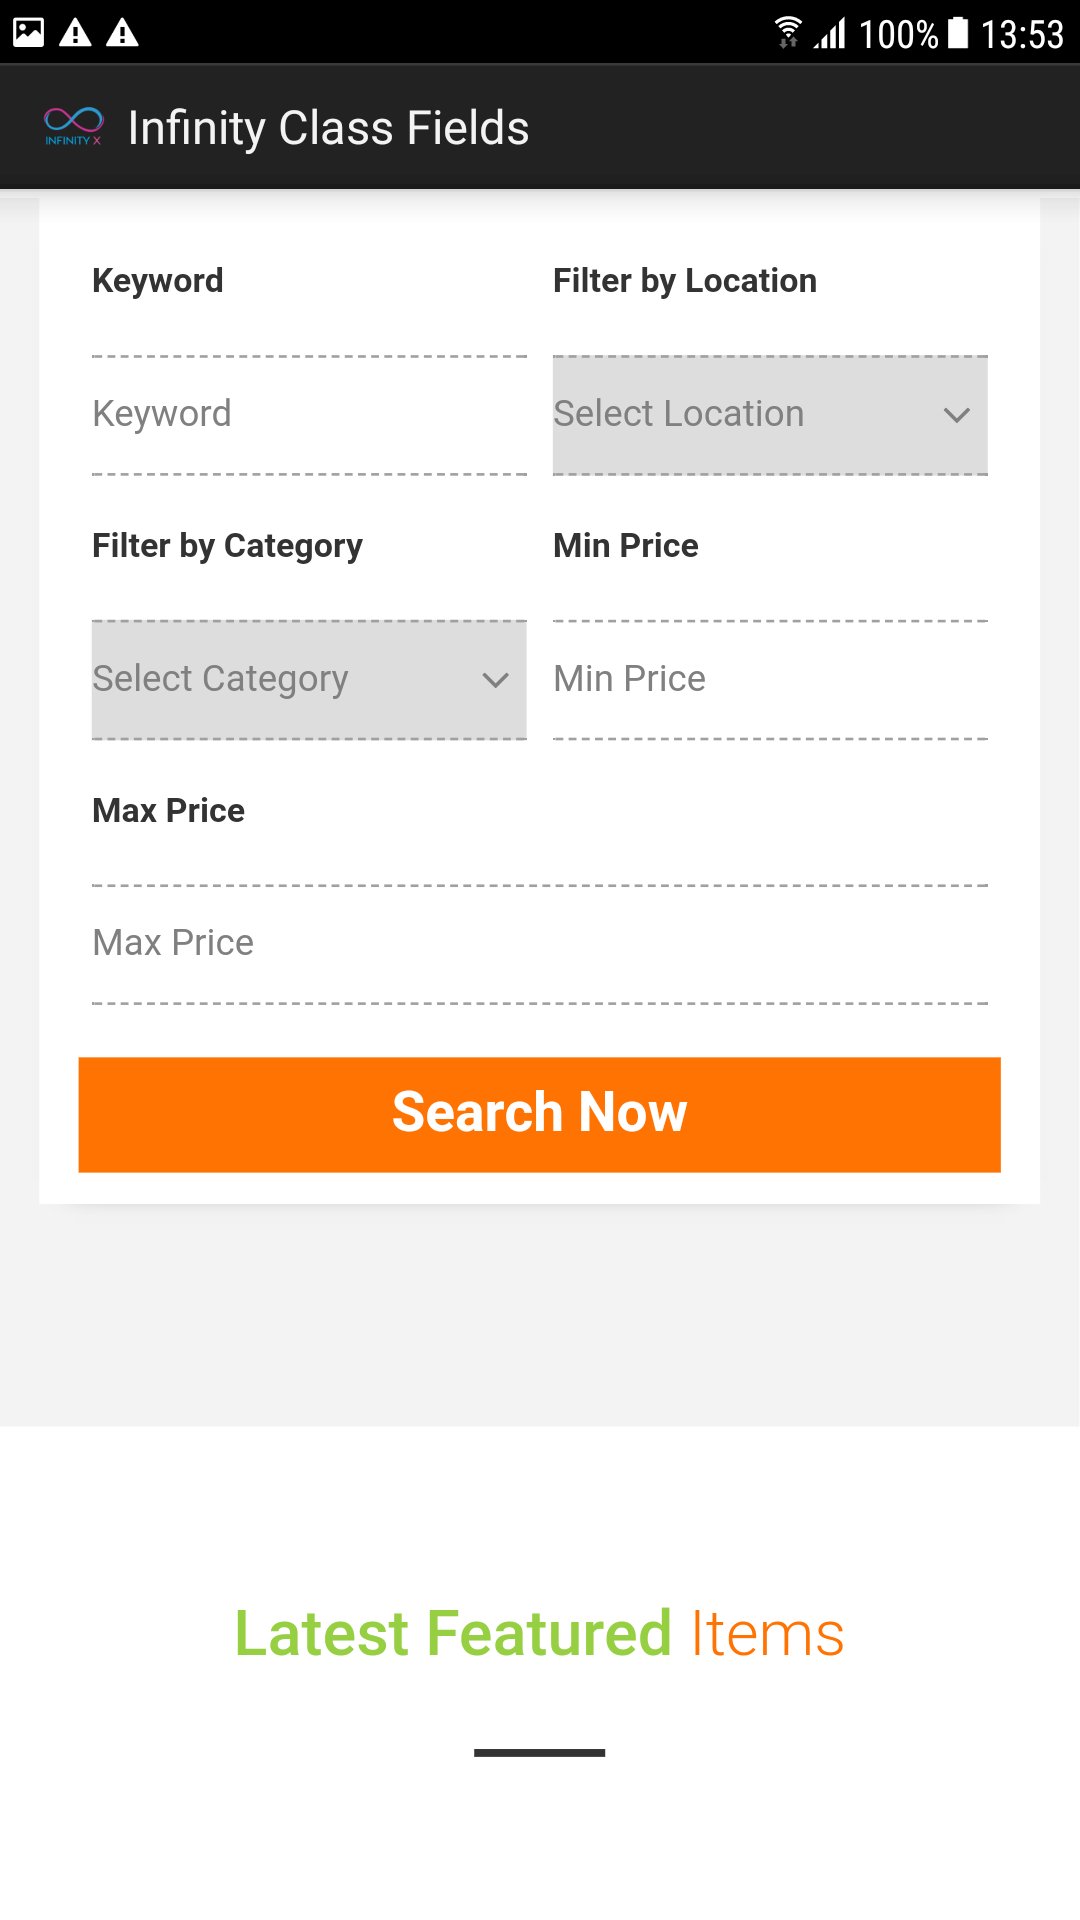The image size is (1080, 1920).
Task: Tap the picture notification icon in status bar
Action: tap(28, 33)
